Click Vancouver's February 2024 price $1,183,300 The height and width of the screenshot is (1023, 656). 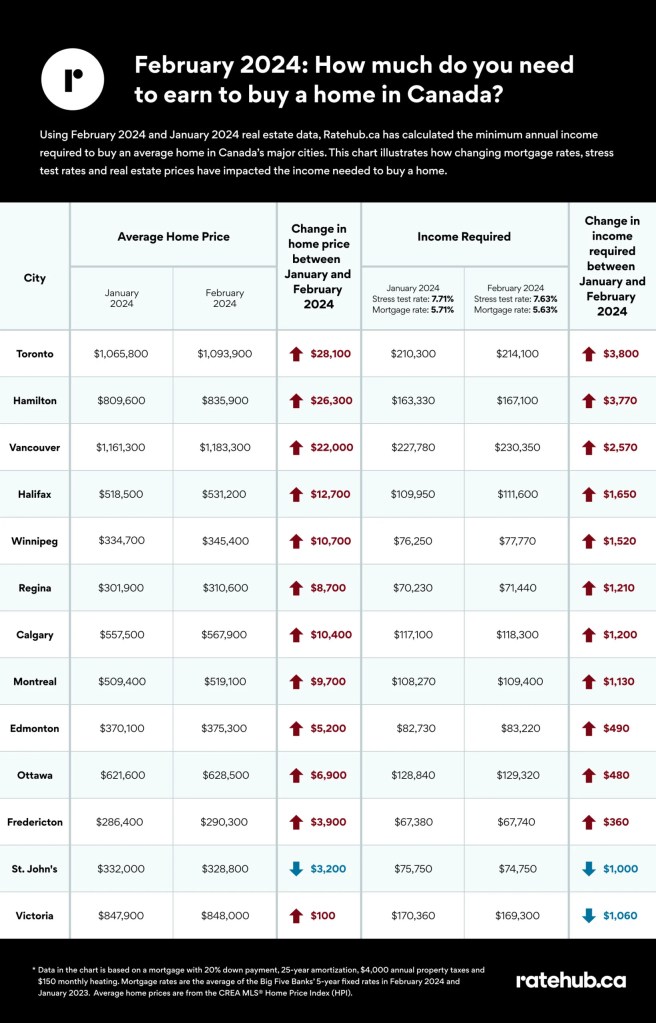[x=225, y=447]
